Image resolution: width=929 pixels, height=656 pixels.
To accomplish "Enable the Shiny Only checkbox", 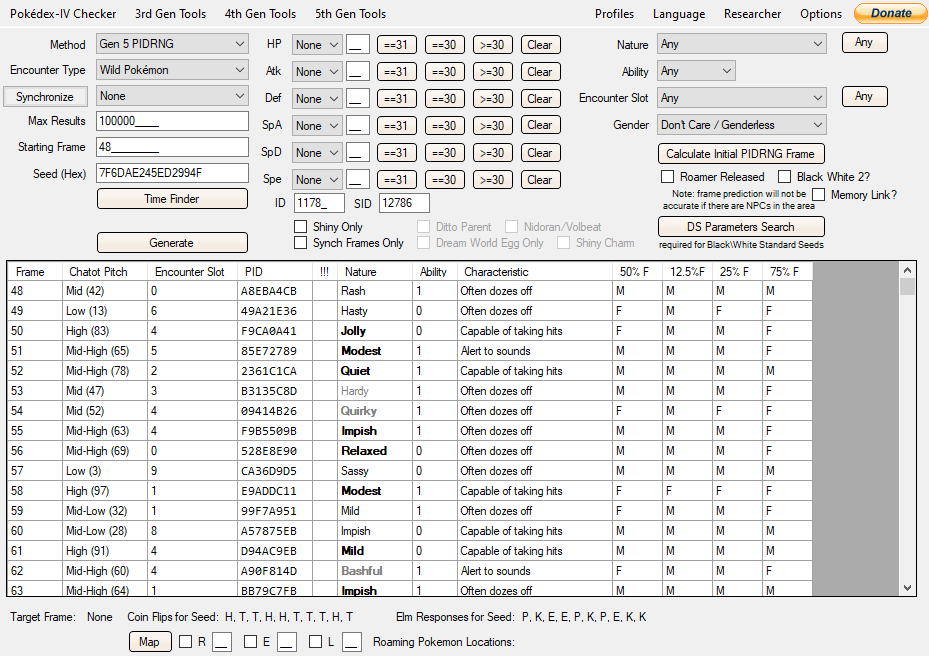I will tap(301, 226).
